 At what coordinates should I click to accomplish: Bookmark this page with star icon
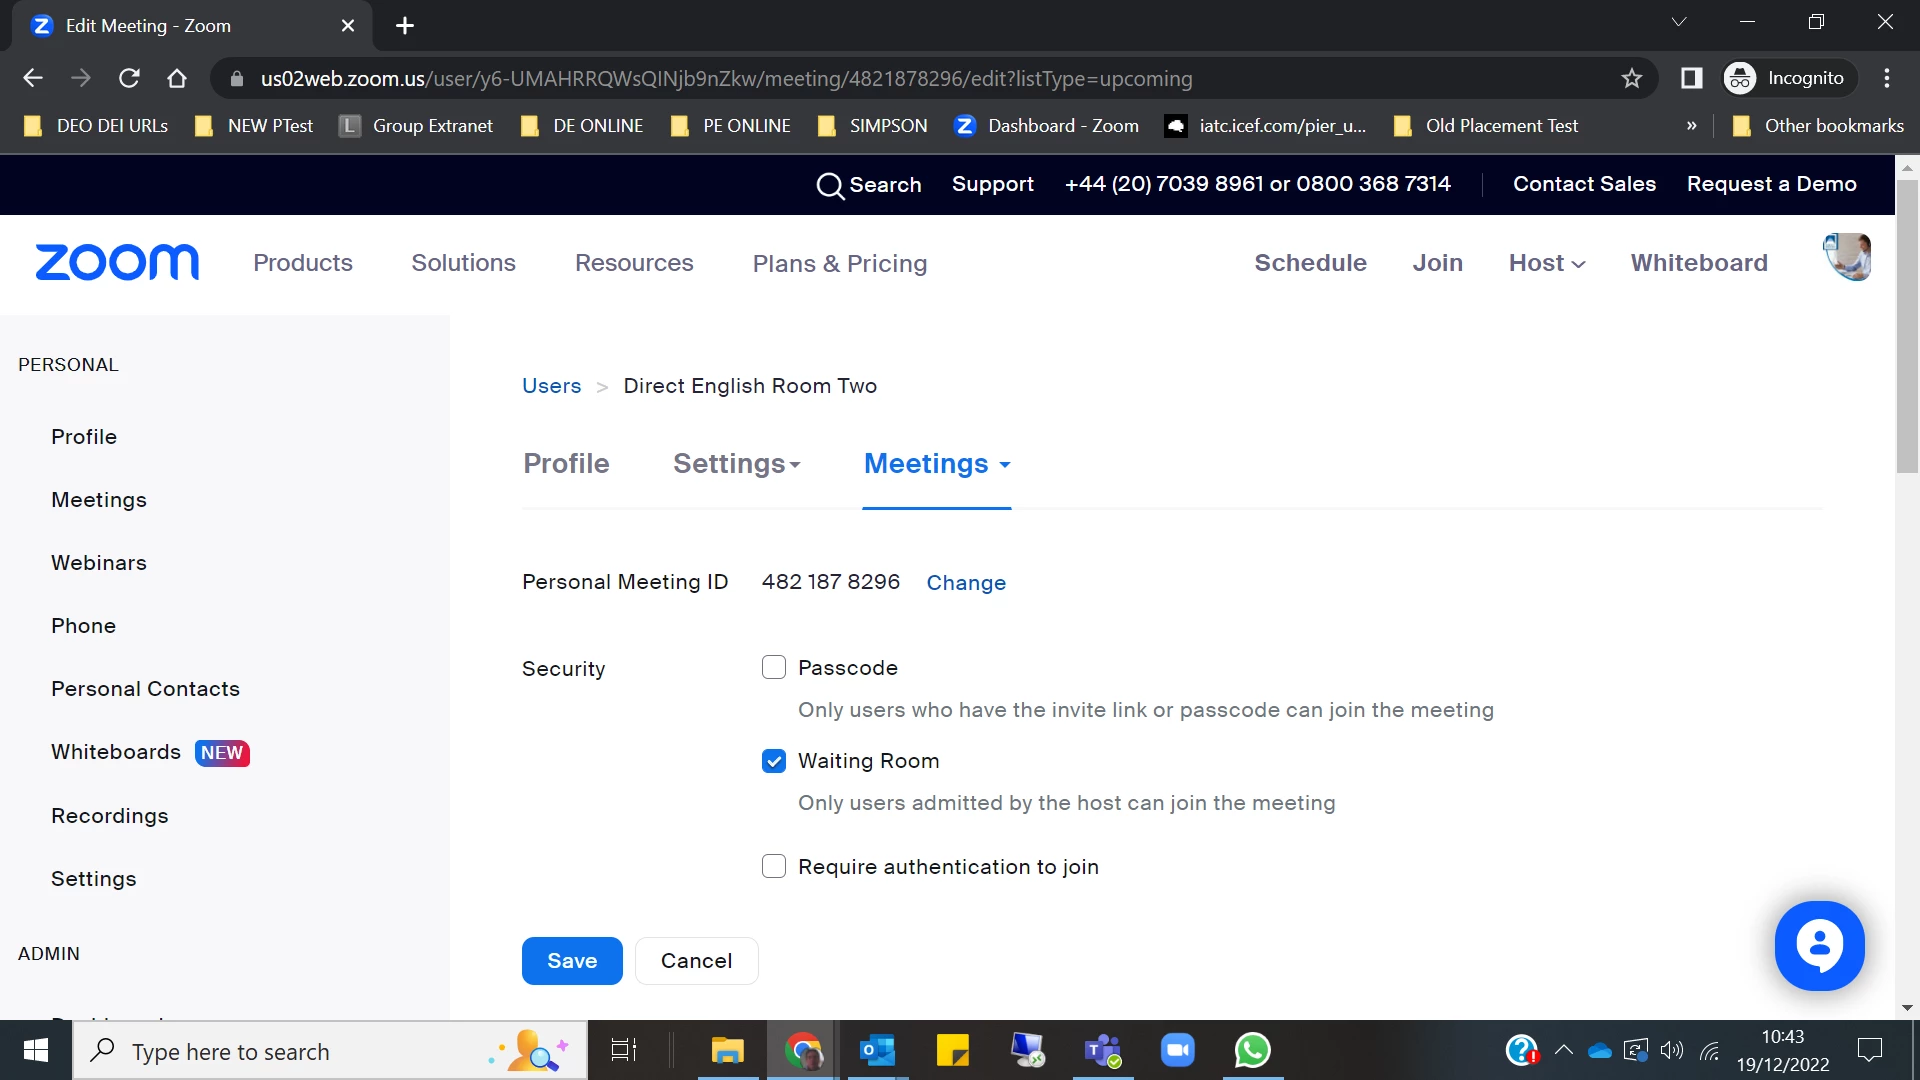coord(1632,78)
